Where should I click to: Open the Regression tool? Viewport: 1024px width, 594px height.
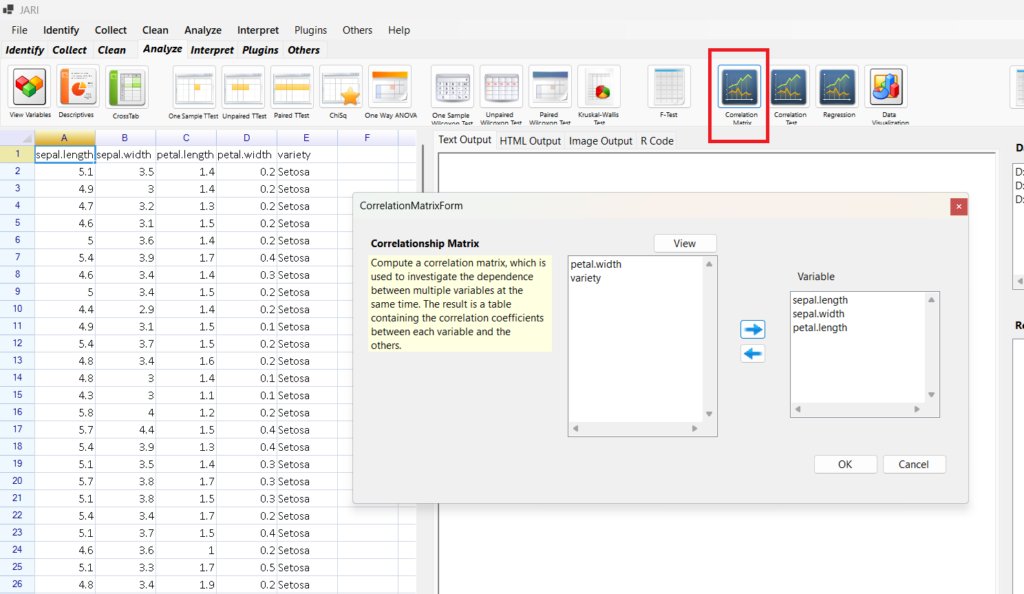(x=837, y=88)
